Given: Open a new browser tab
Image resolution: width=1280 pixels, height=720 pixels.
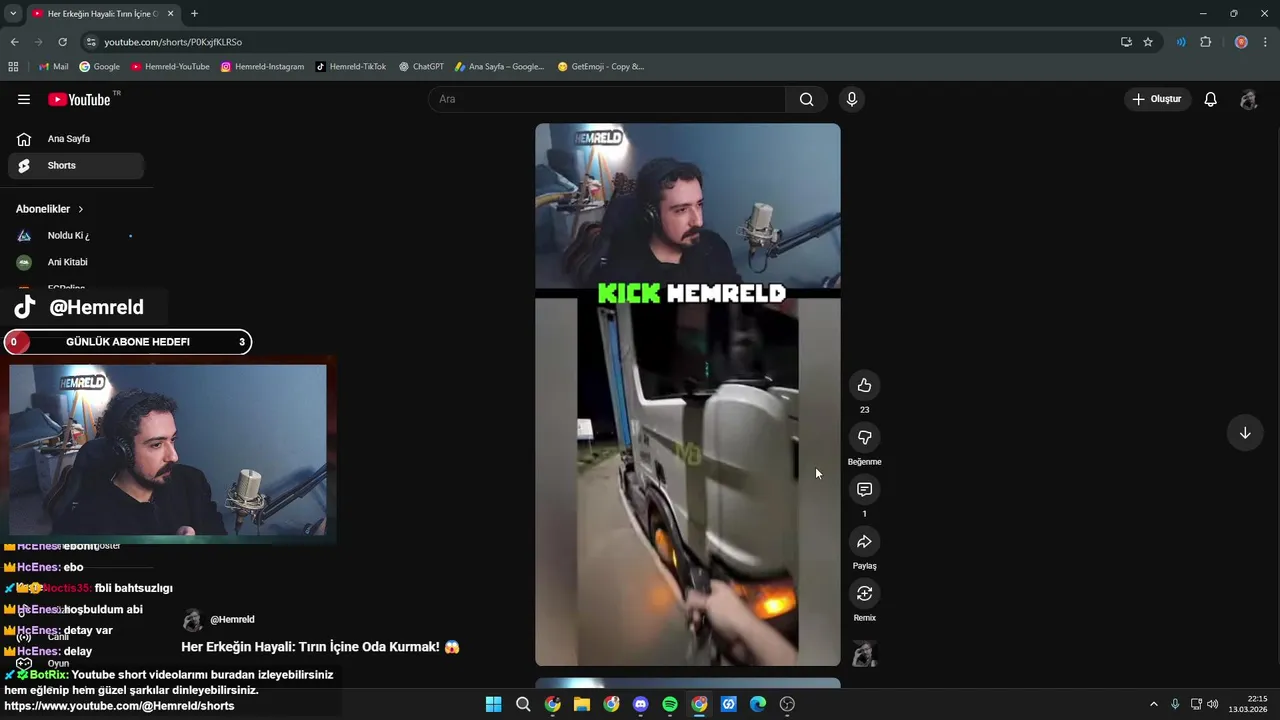Looking at the screenshot, I should (194, 13).
